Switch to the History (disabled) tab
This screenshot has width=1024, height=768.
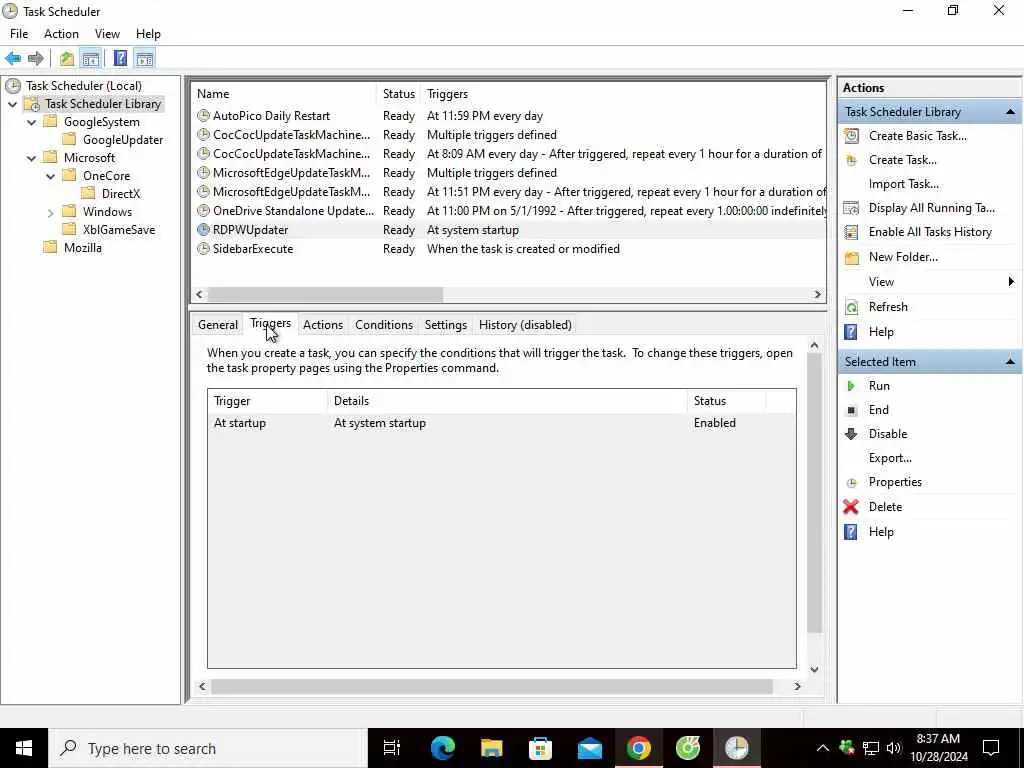point(525,325)
